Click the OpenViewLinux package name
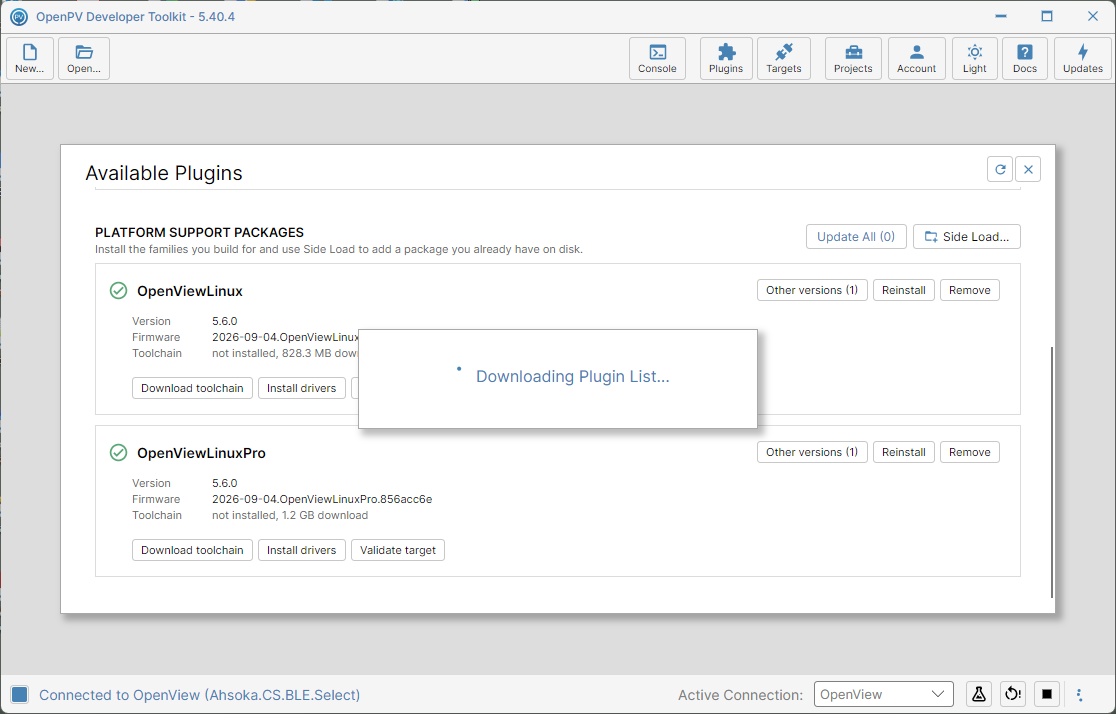1116x714 pixels. [190, 290]
